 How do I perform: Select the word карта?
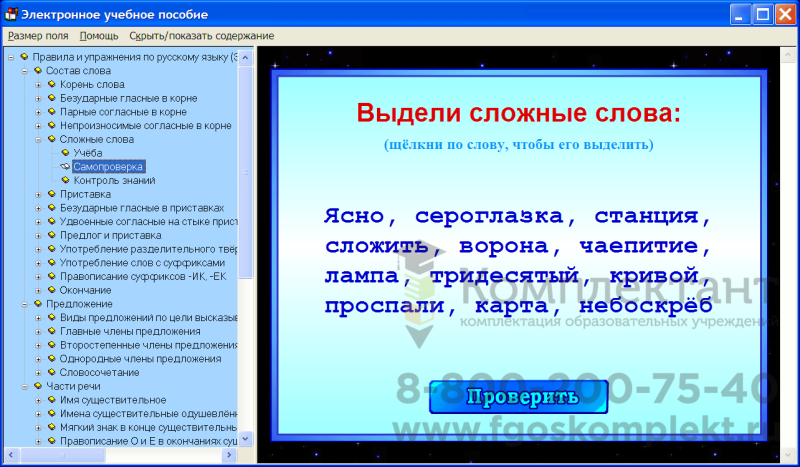(x=511, y=306)
